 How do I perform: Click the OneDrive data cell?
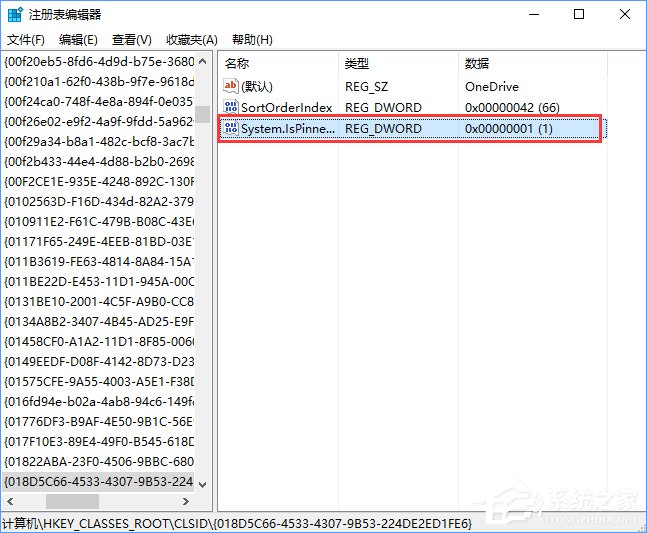pos(491,86)
